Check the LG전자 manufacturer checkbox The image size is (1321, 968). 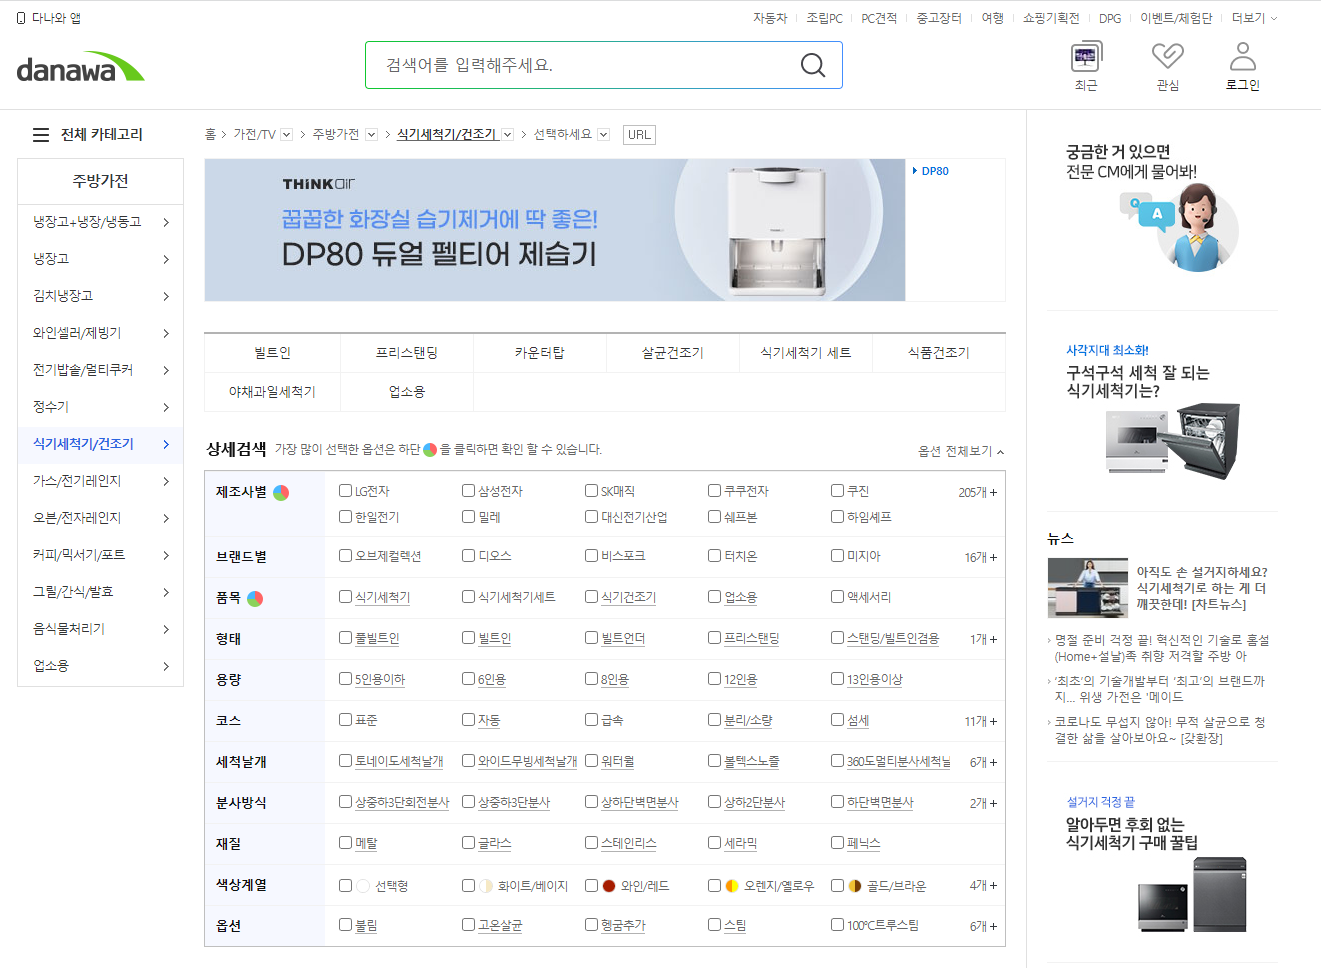tap(345, 491)
